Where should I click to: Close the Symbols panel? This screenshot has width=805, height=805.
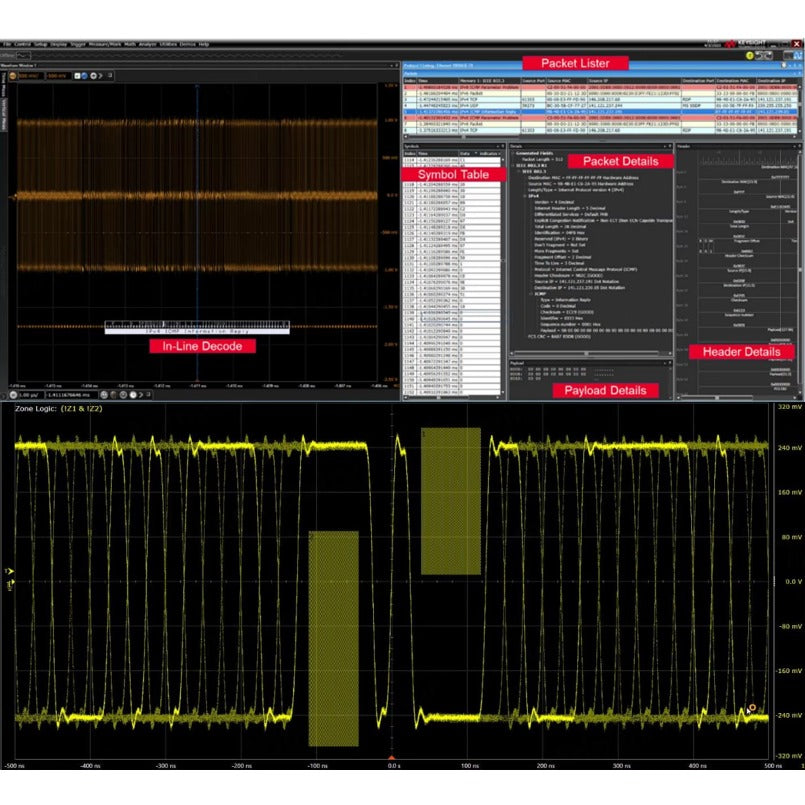pos(503,146)
